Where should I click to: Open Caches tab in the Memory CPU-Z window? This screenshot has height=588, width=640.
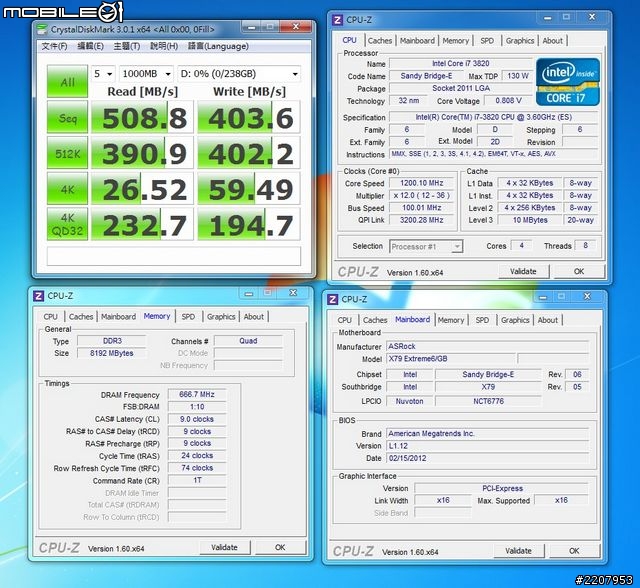pos(81,317)
